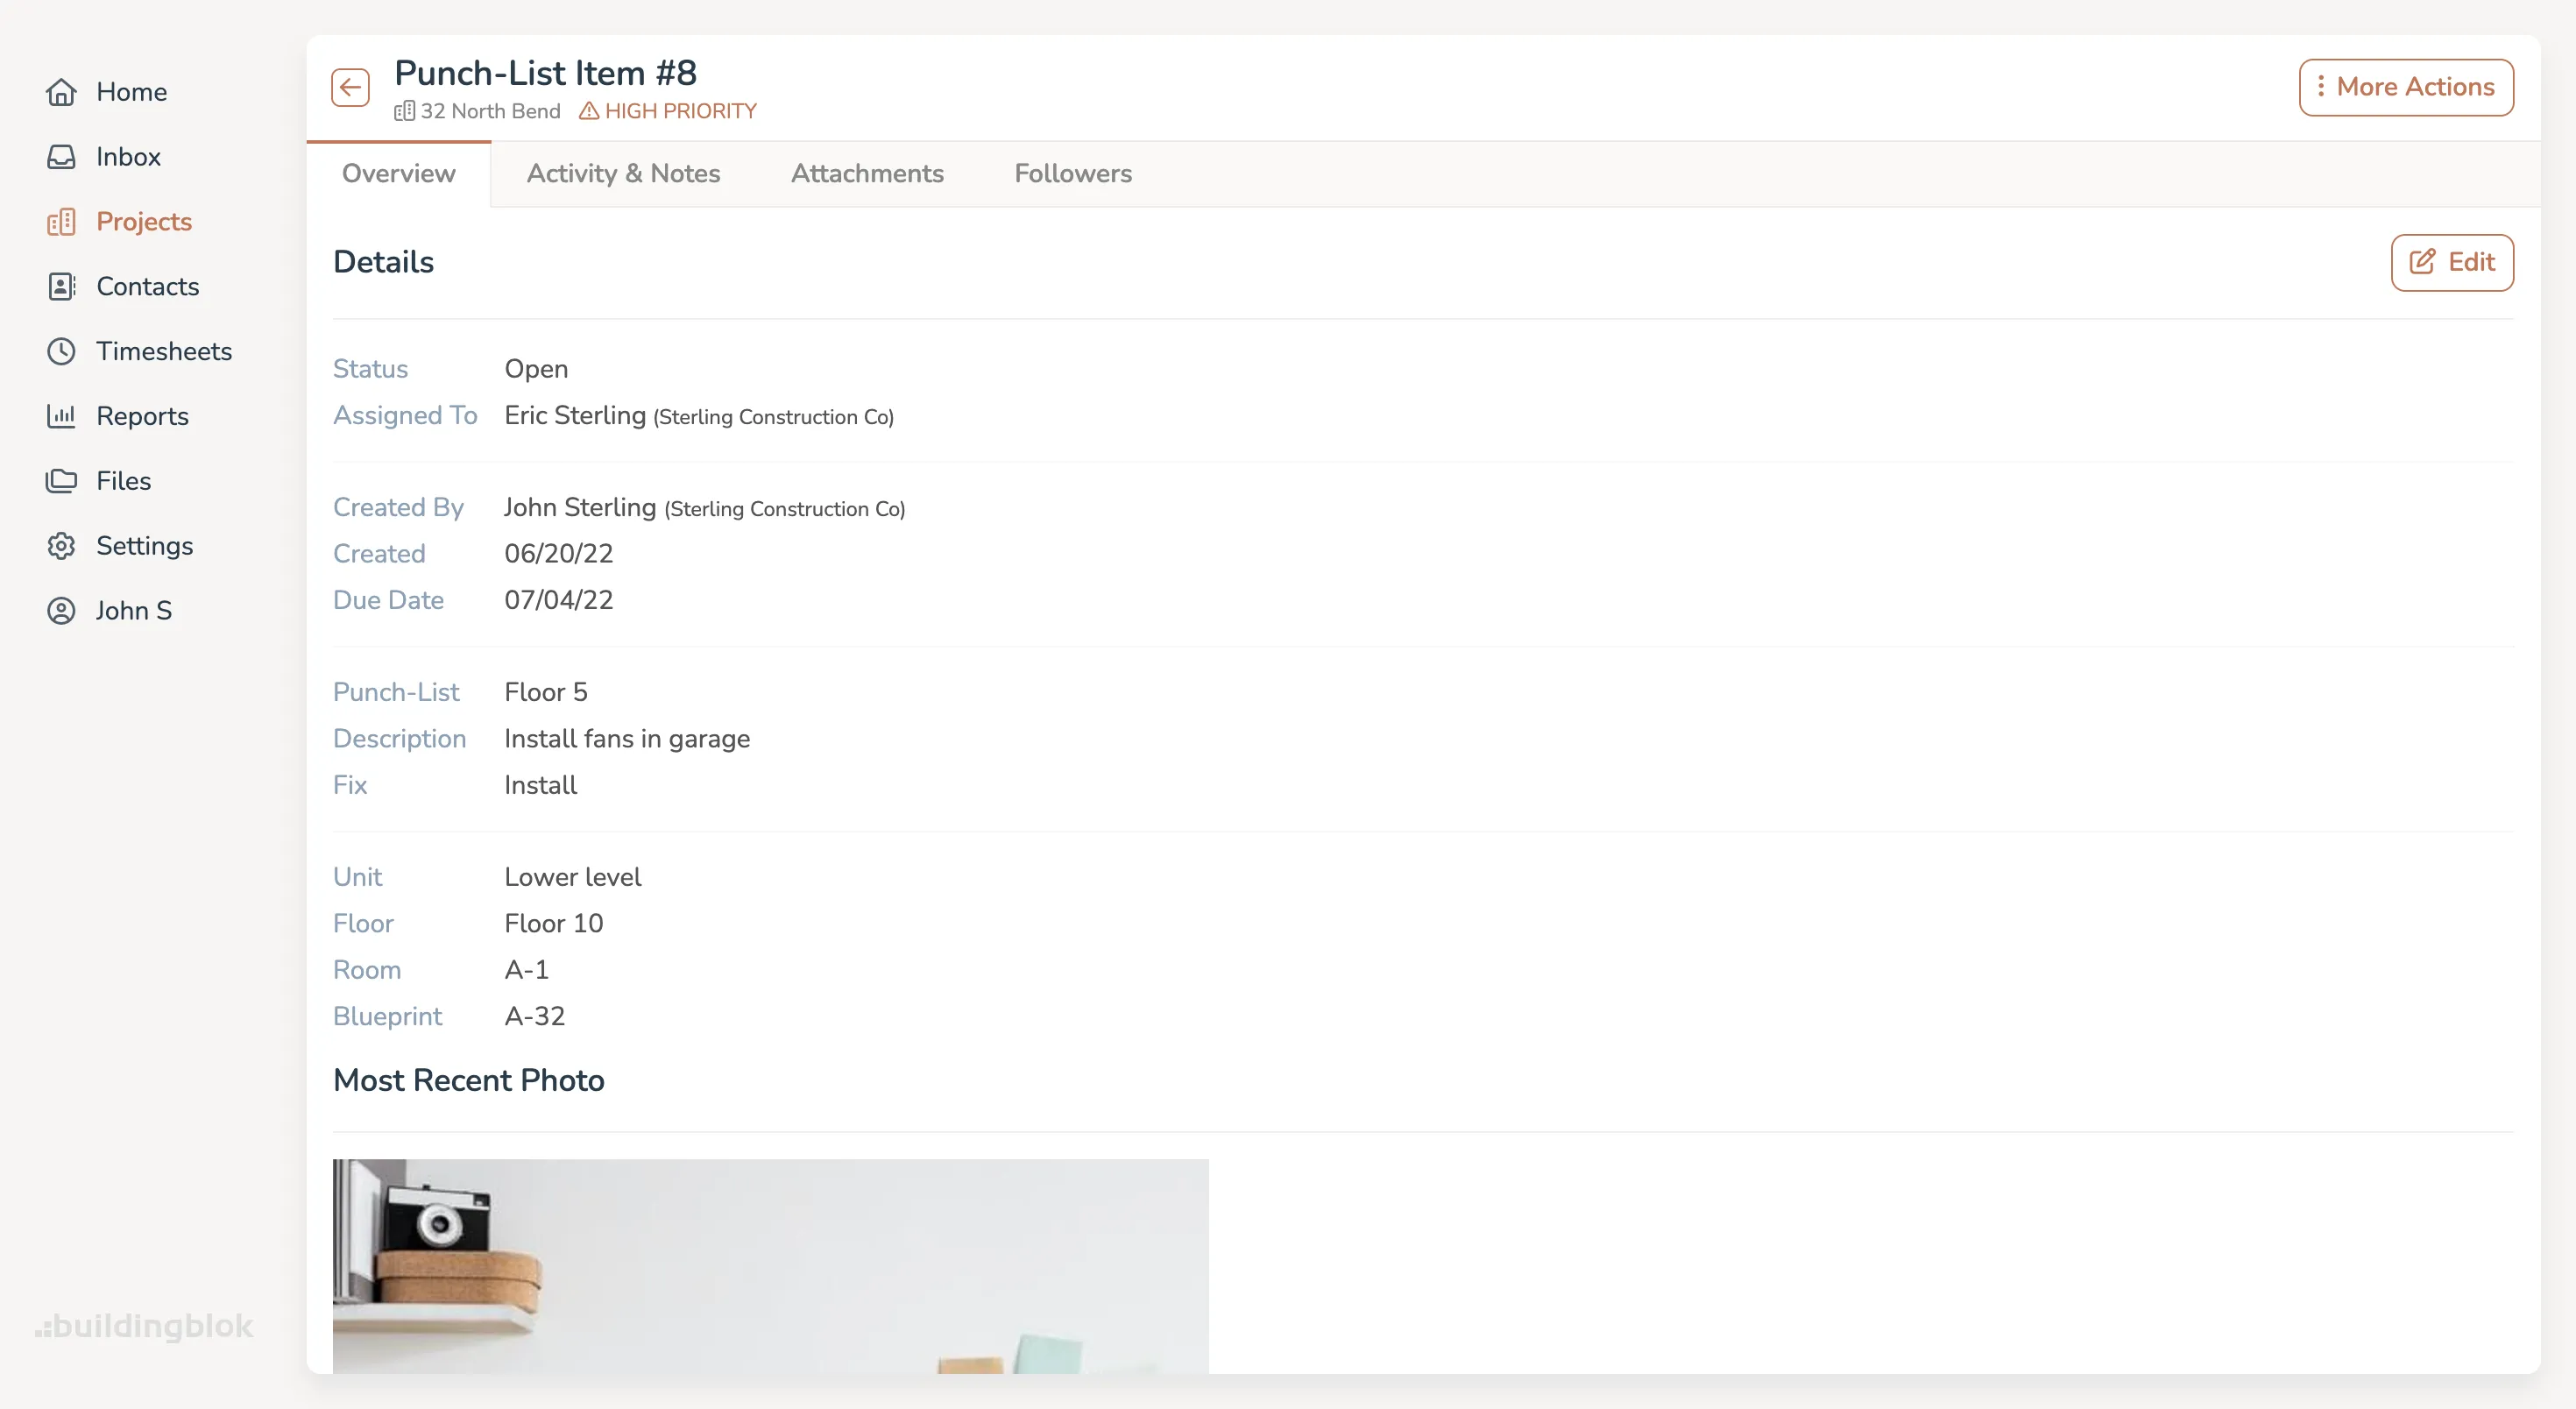Open the Attachments tab
Screen dimensions: 2576x1409
click(x=867, y=173)
